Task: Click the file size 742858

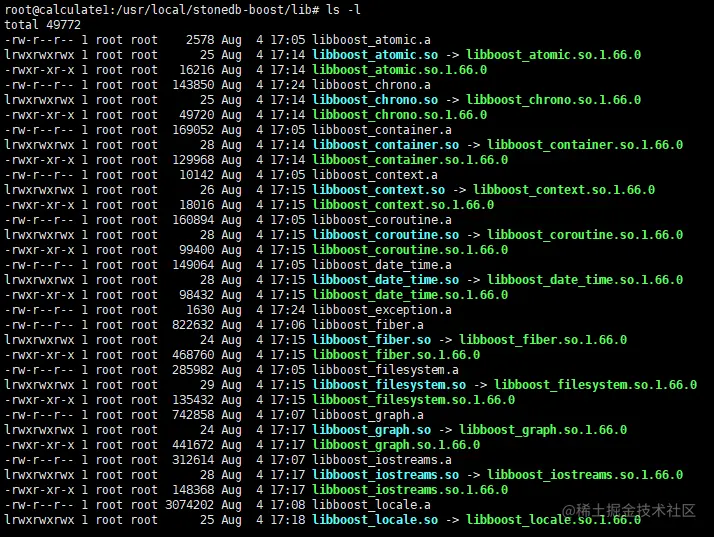Action: [x=193, y=416]
